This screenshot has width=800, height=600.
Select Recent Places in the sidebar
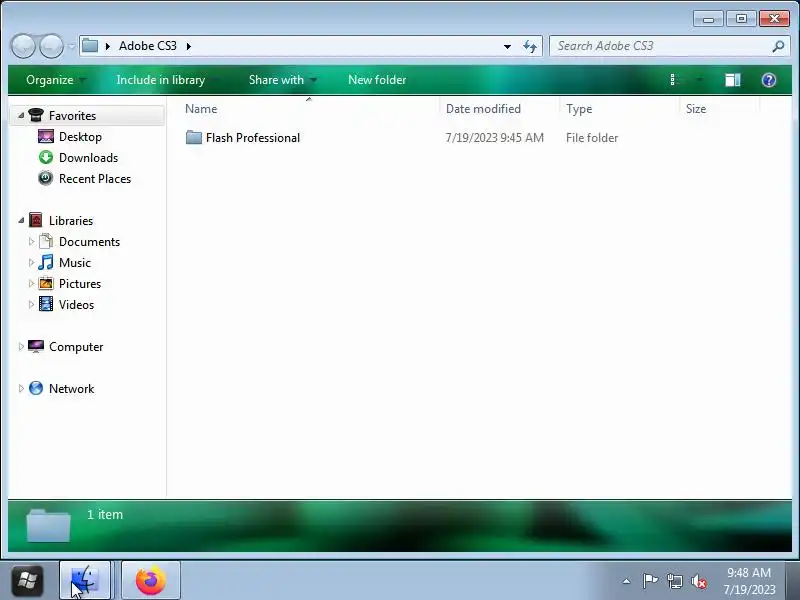point(95,179)
